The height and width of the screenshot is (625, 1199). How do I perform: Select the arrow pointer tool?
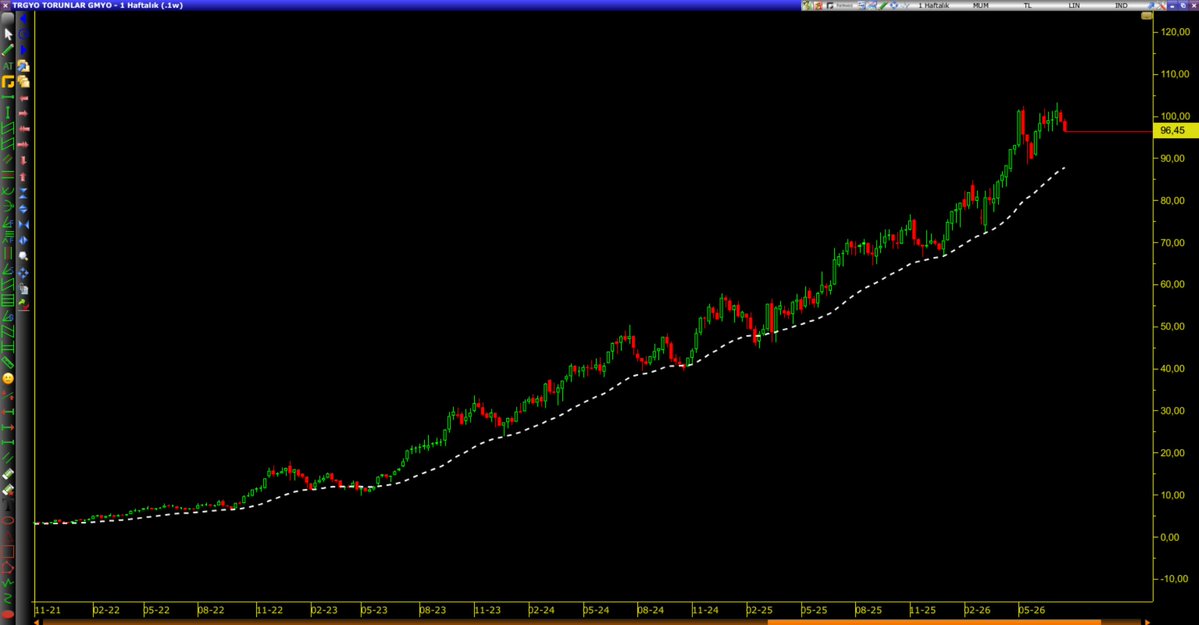[x=8, y=34]
